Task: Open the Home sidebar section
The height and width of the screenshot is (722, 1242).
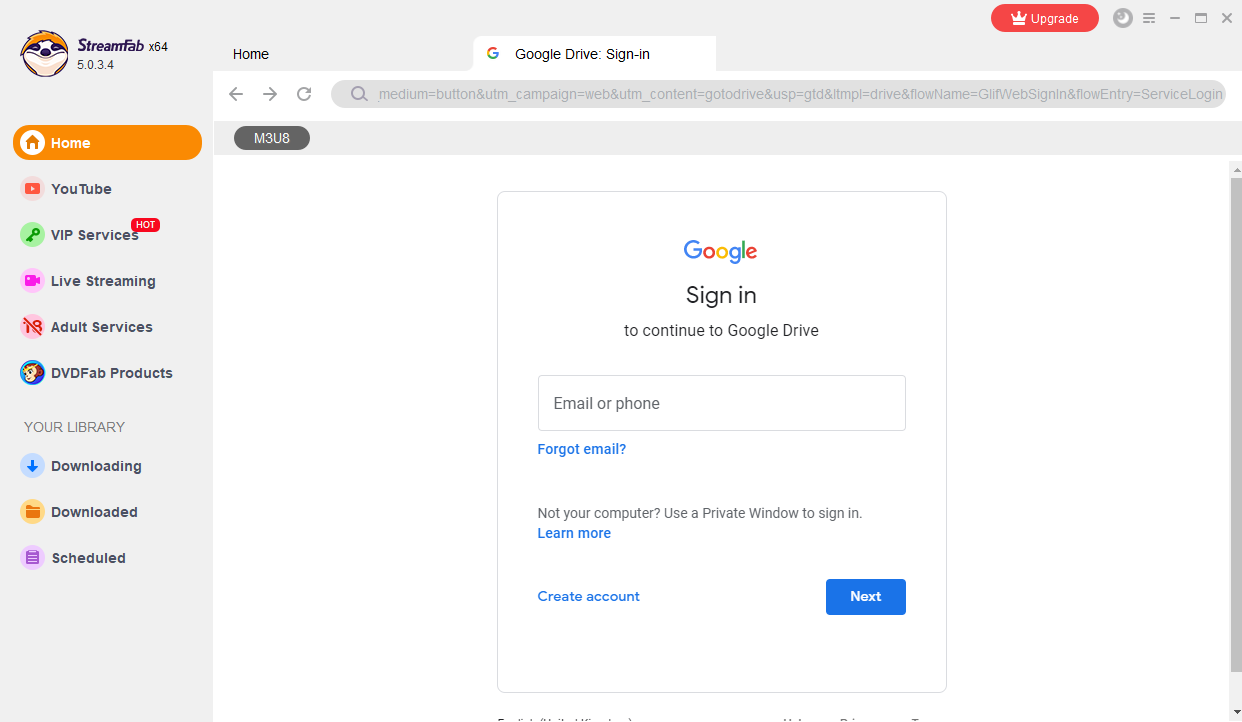Action: pyautogui.click(x=107, y=142)
